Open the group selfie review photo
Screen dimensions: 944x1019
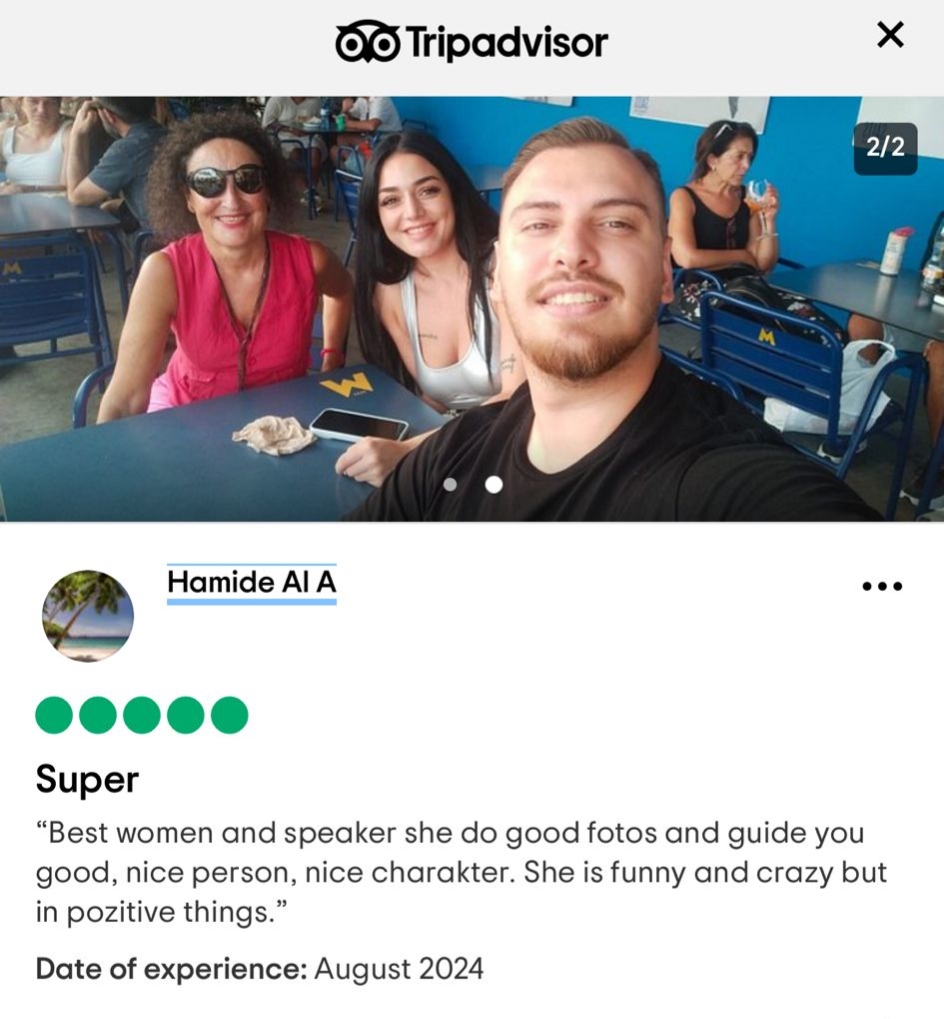[x=472, y=309]
